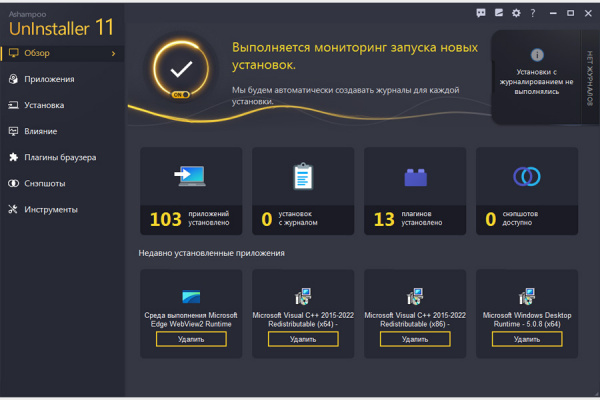The height and width of the screenshot is (400, 600).
Task: Open Плагины браузера section
Action: (62, 157)
